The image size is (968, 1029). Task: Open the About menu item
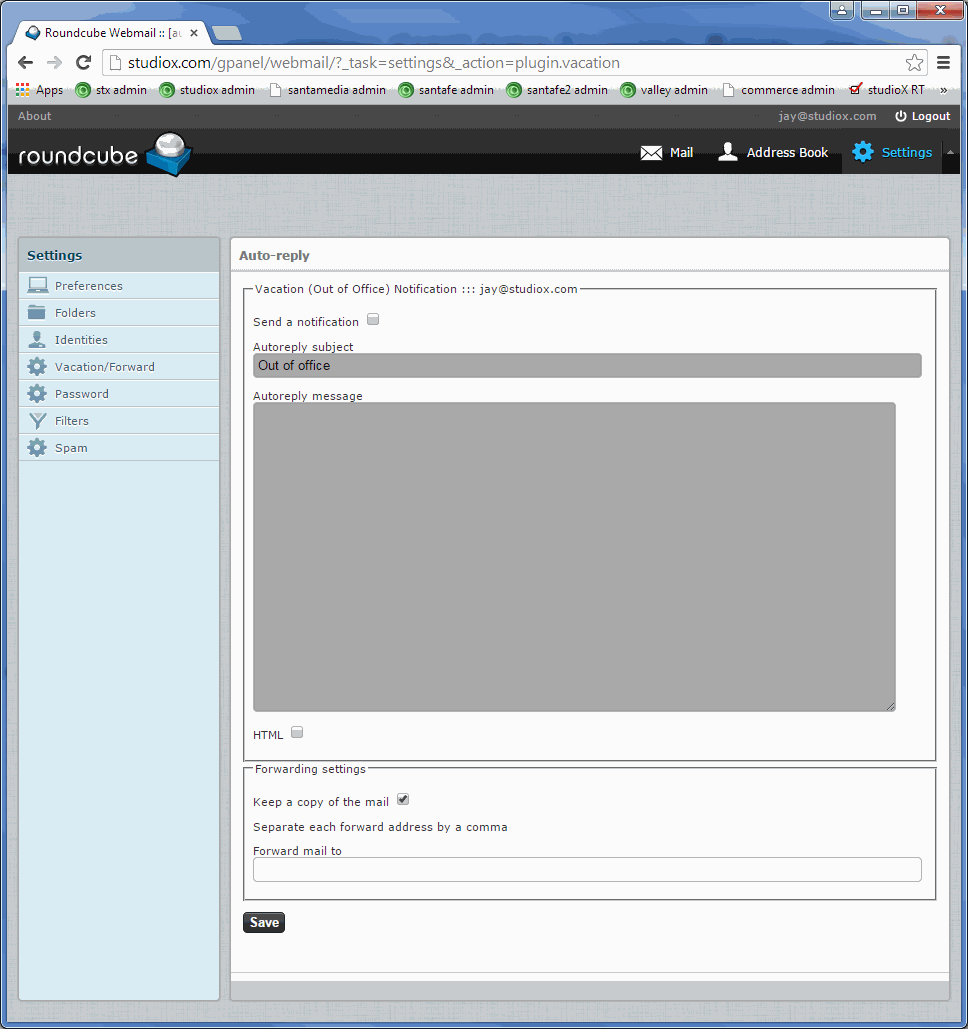pyautogui.click(x=33, y=115)
